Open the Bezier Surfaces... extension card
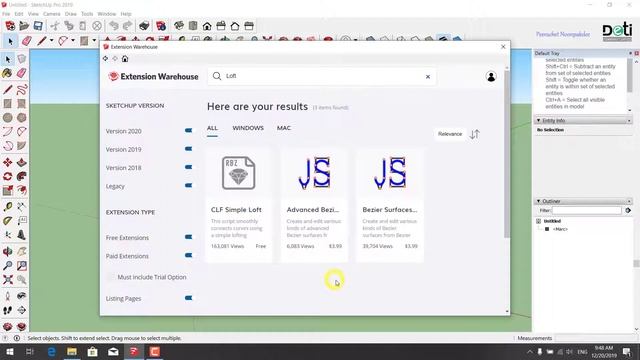640x360 pixels. (x=390, y=205)
